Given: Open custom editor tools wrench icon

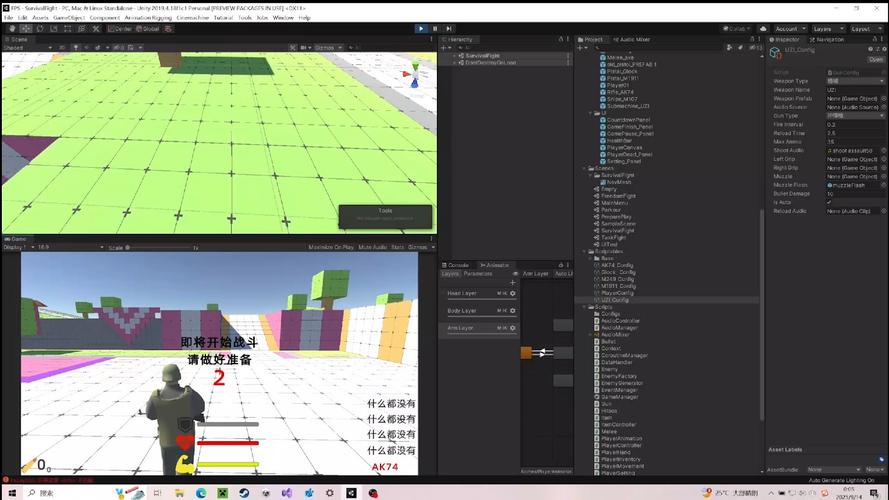Looking at the screenshot, I should click(x=96, y=28).
